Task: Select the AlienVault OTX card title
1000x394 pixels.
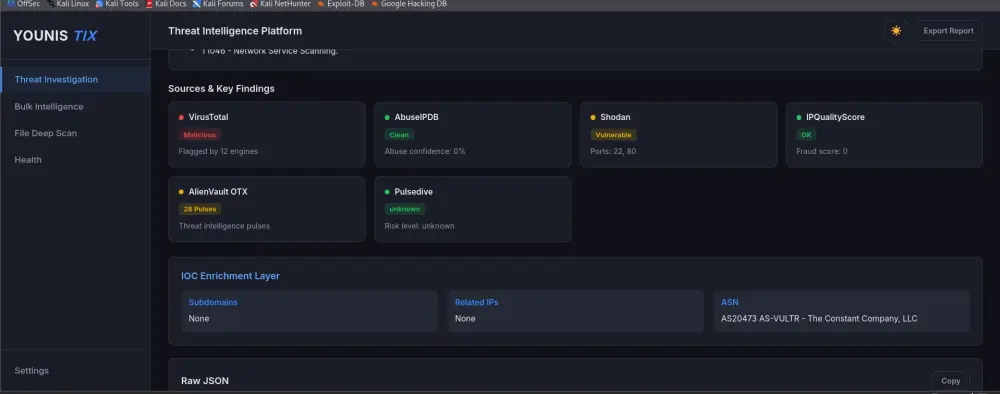Action: click(x=218, y=192)
